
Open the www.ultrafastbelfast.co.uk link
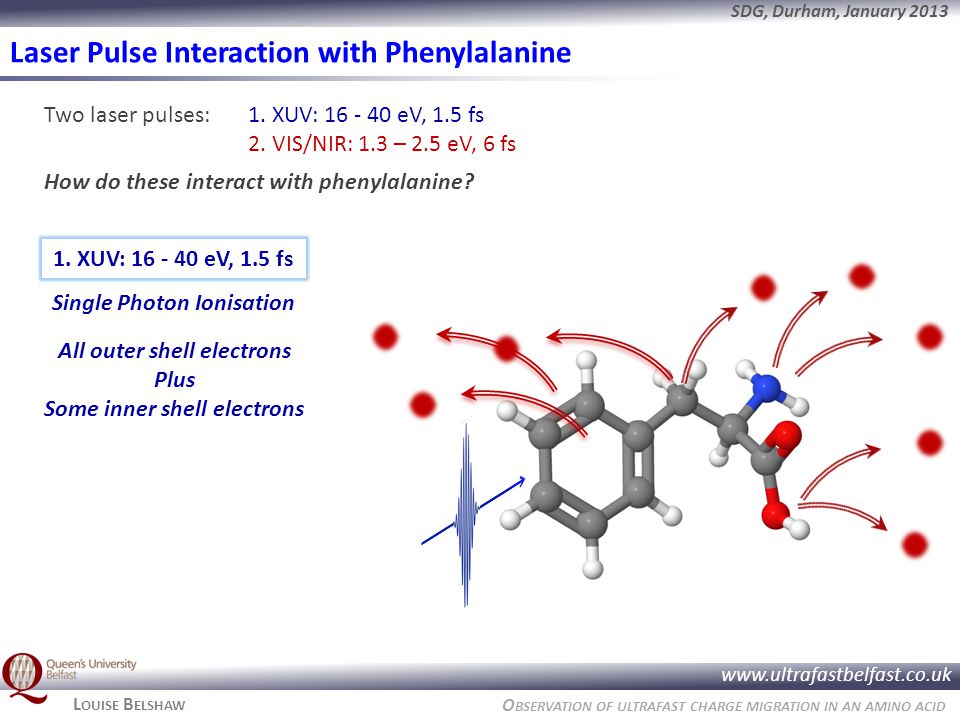(836, 675)
